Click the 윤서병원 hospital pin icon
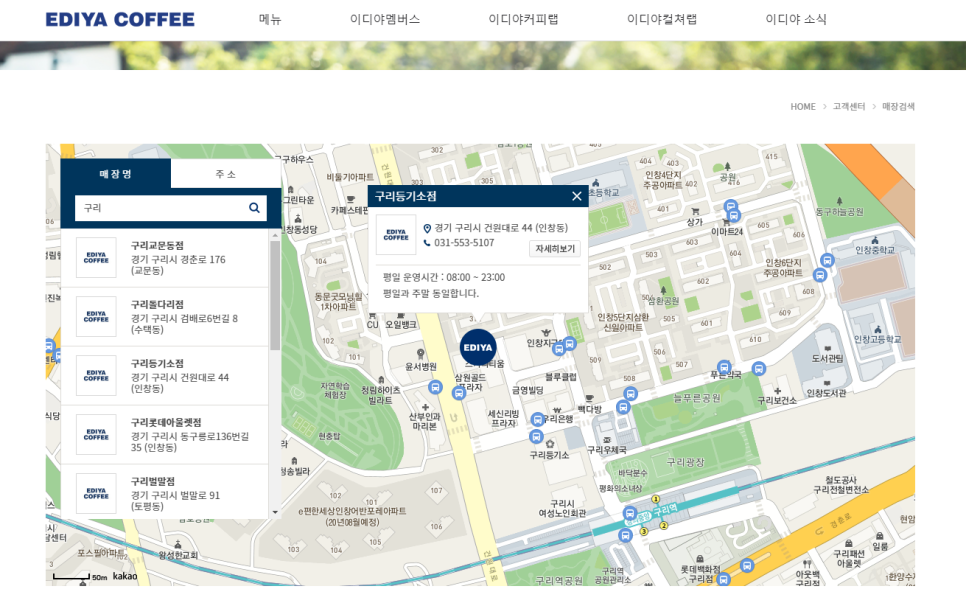 point(421,354)
